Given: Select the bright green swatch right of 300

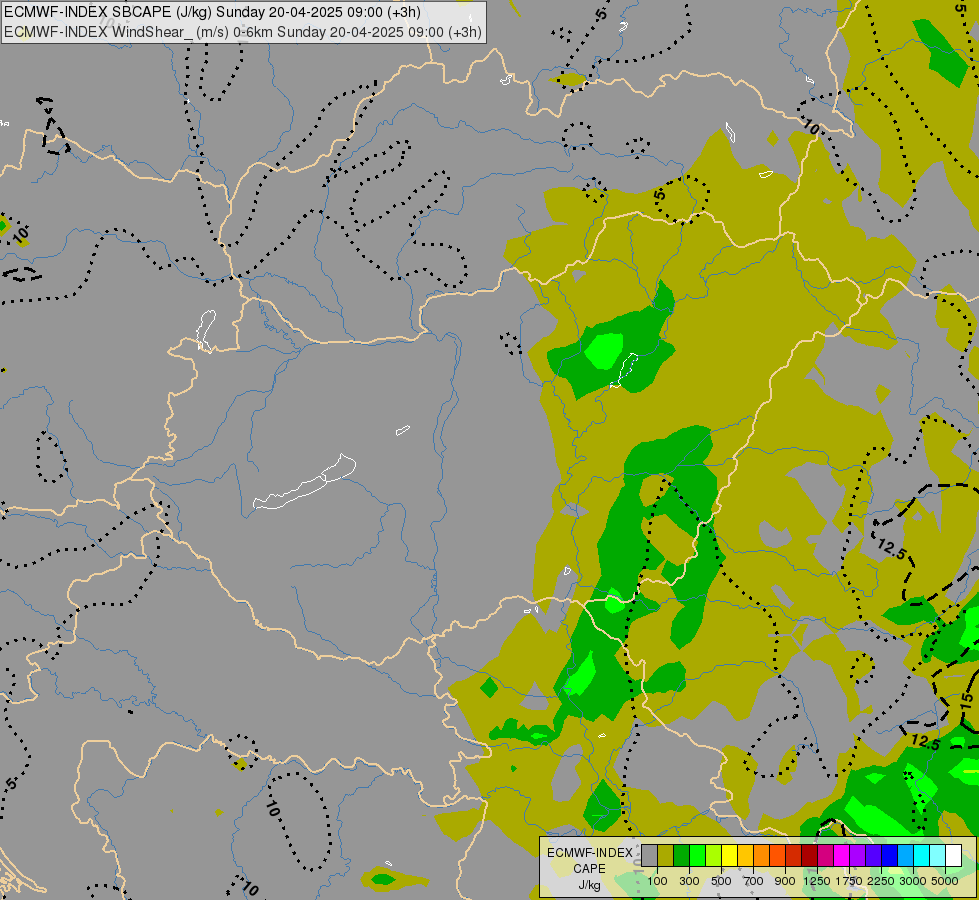Looking at the screenshot, I should point(697,856).
